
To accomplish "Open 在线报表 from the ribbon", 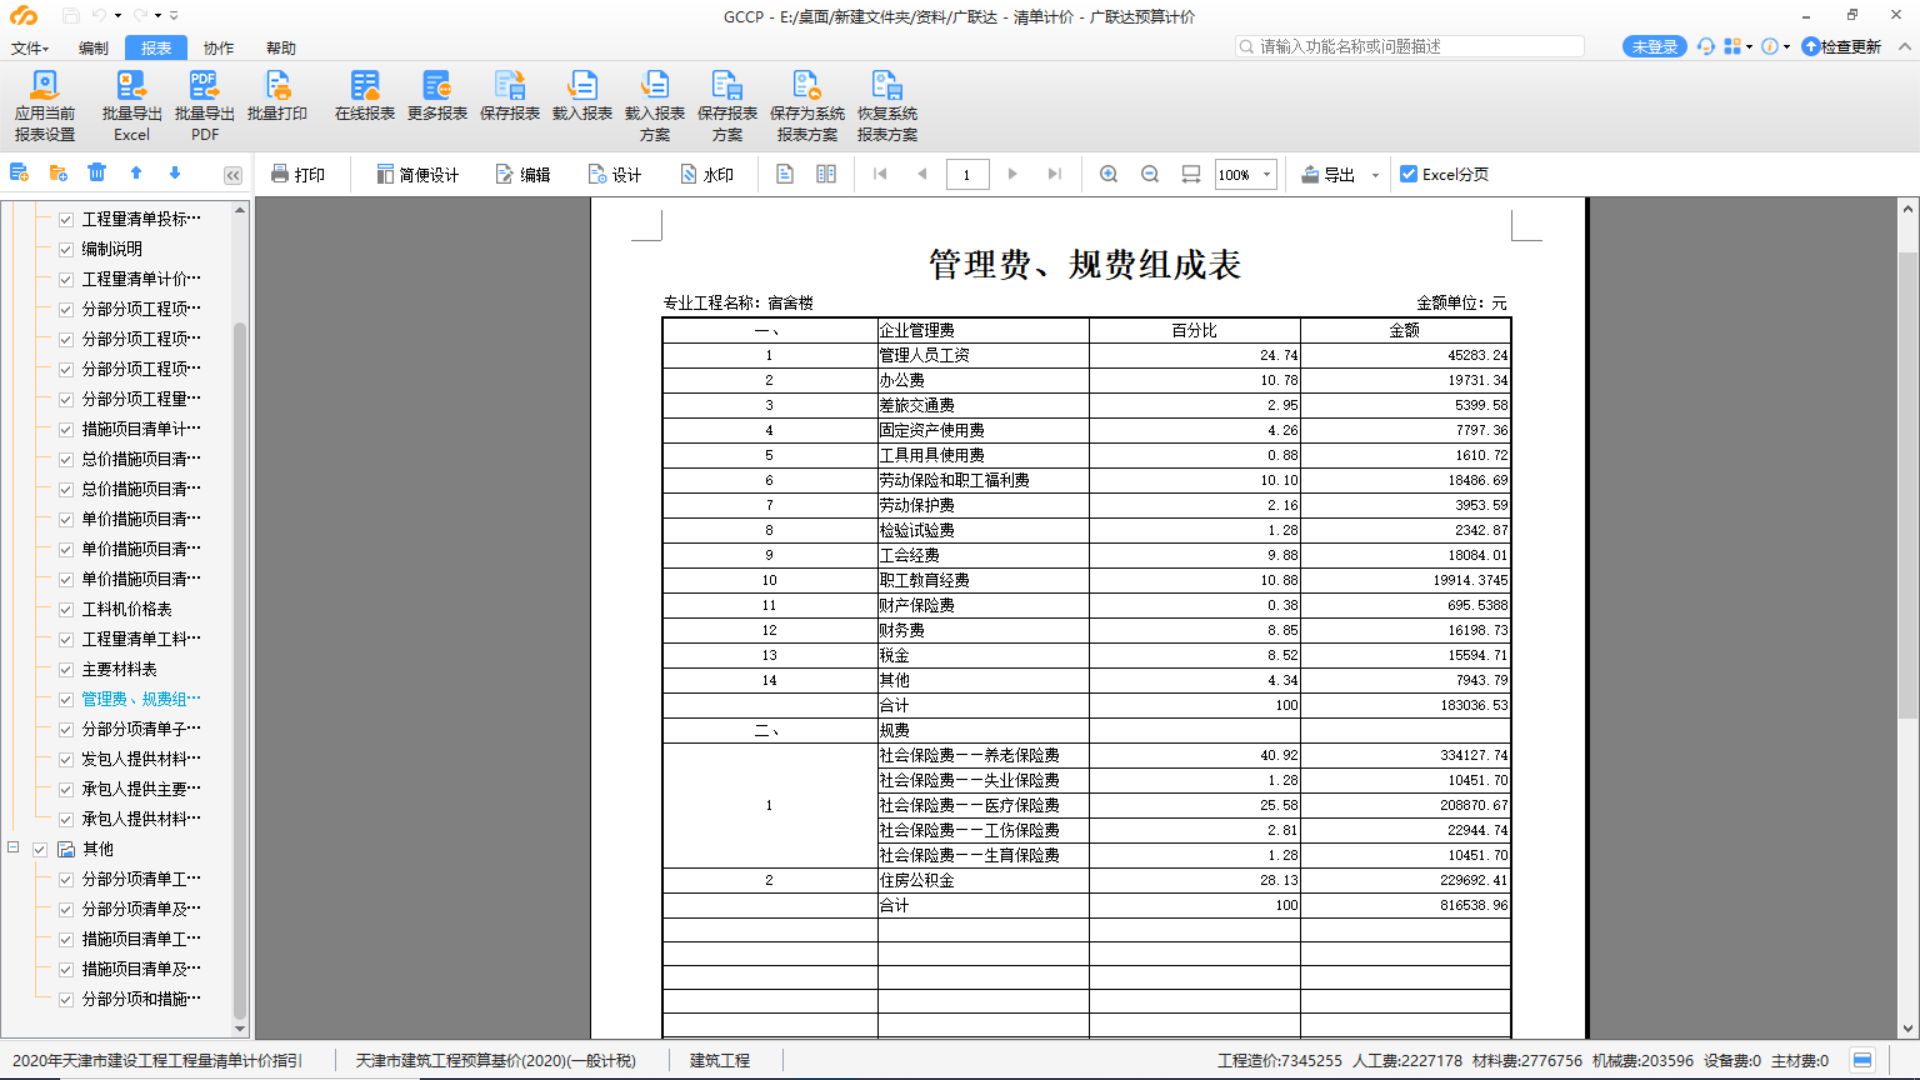I will tap(365, 97).
